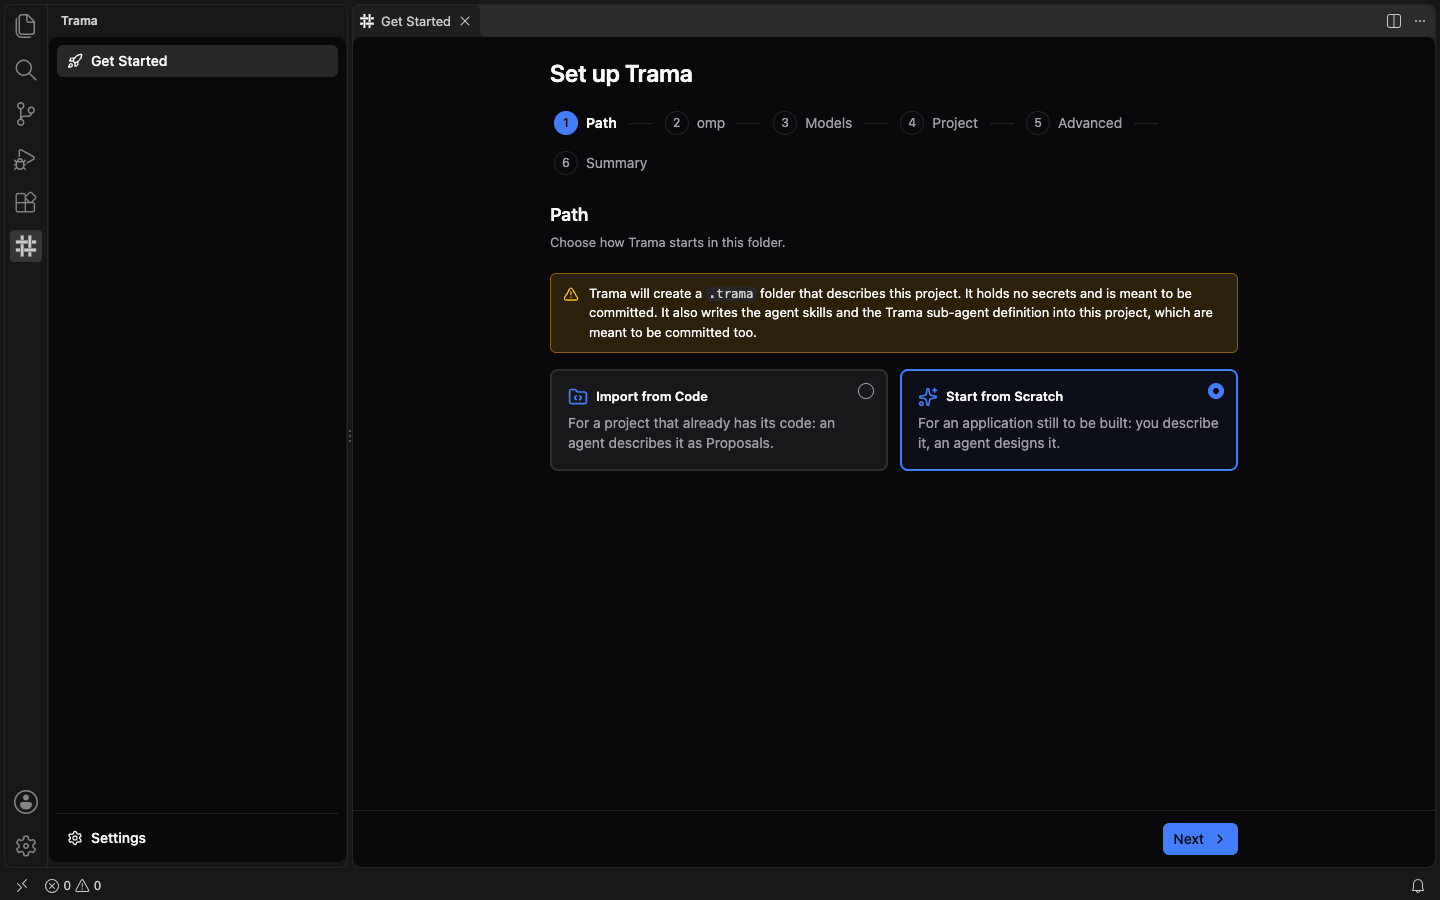The width and height of the screenshot is (1440, 900).
Task: Open the Accounts avatar icon
Action: click(26, 802)
